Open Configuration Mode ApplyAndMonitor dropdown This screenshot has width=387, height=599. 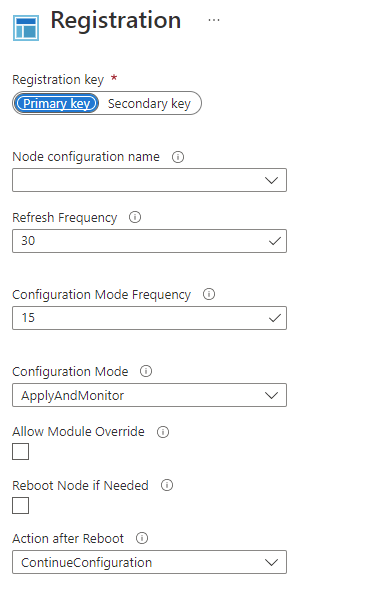click(149, 395)
